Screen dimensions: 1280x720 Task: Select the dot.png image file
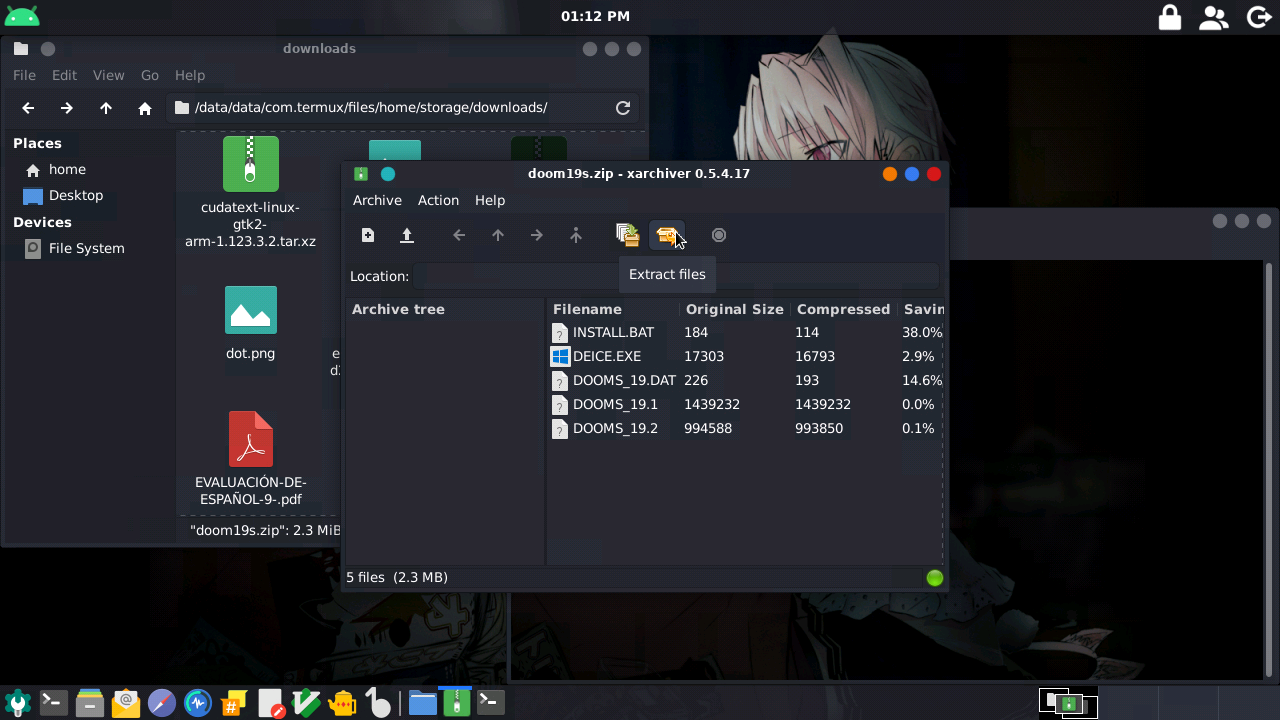coord(251,323)
